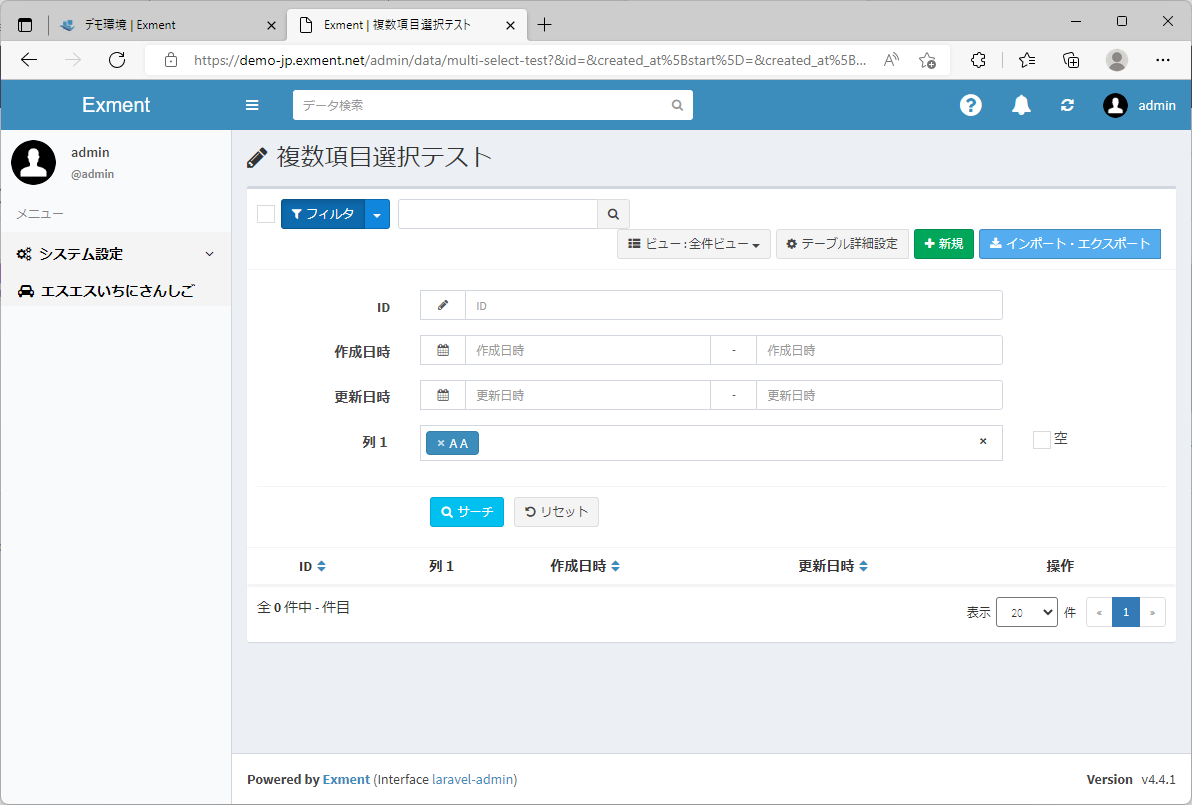Image resolution: width=1192 pixels, height=805 pixels.
Task: Click the 新規 button
Action: (x=943, y=244)
